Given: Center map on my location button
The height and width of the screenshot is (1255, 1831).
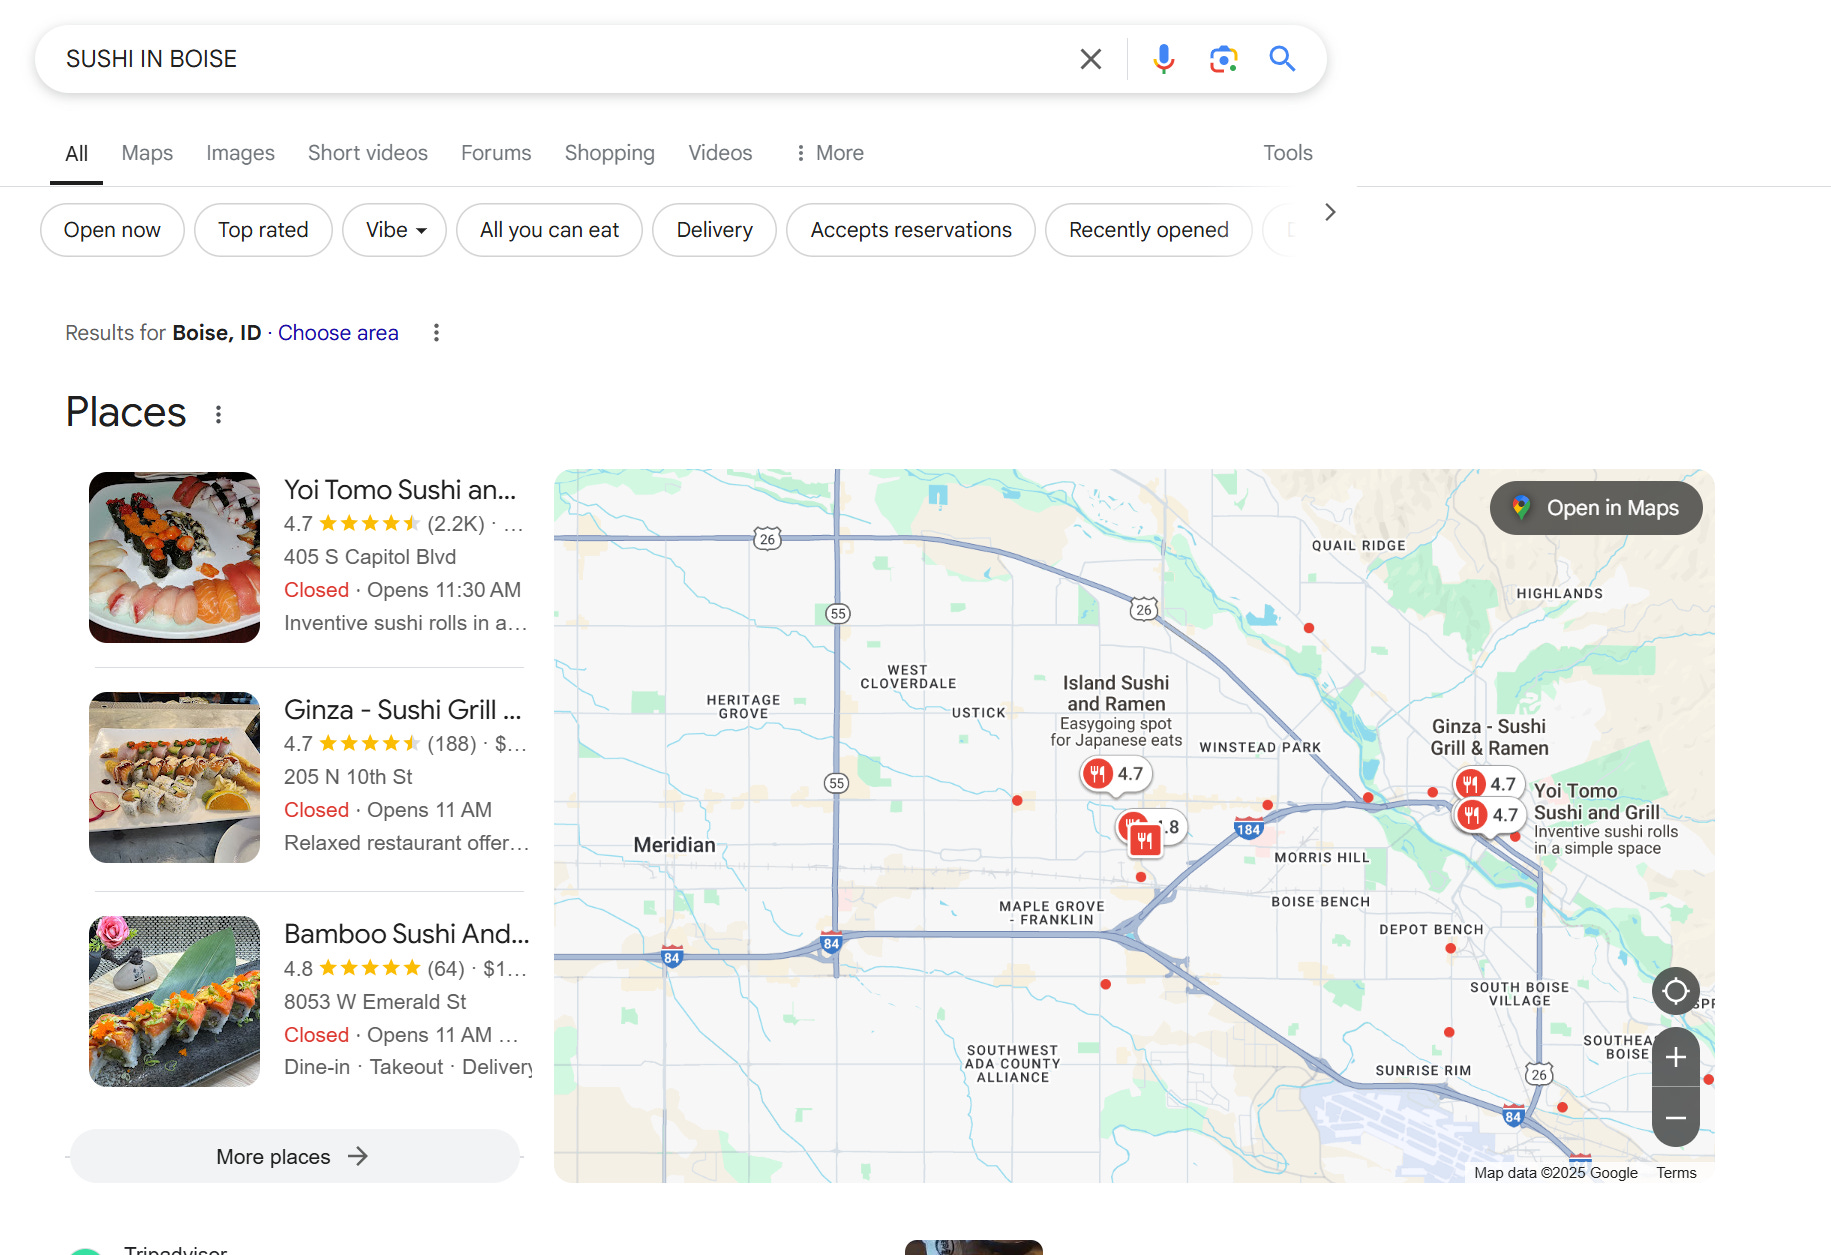Looking at the screenshot, I should coord(1676,991).
